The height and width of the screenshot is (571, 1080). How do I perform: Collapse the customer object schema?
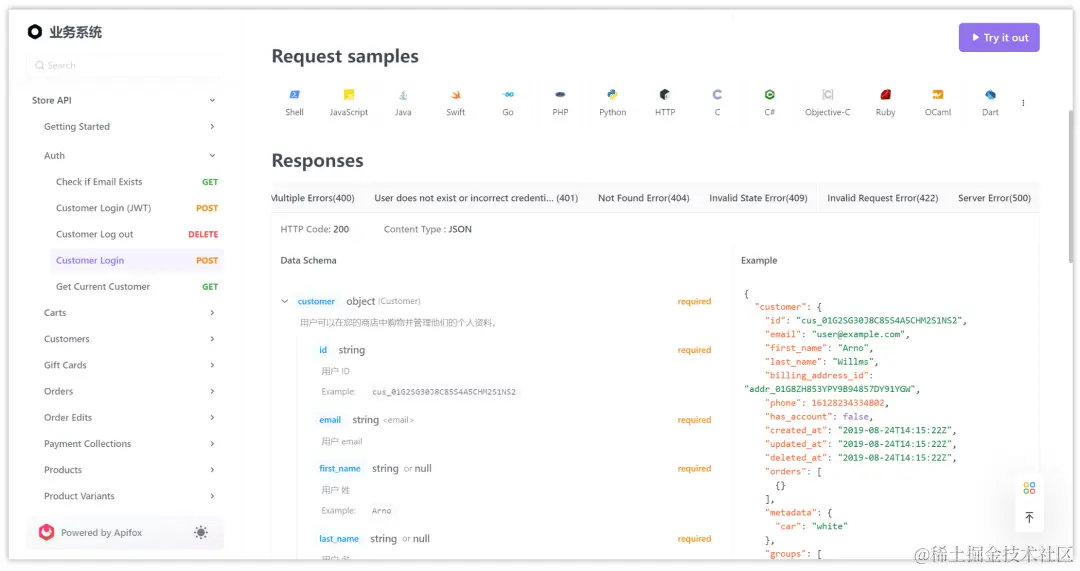tap(284, 301)
